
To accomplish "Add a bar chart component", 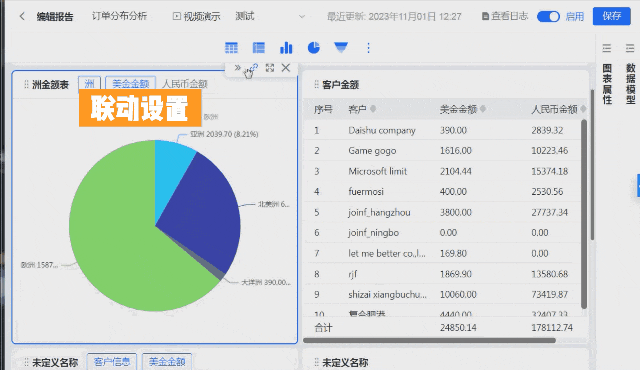I will 286,48.
